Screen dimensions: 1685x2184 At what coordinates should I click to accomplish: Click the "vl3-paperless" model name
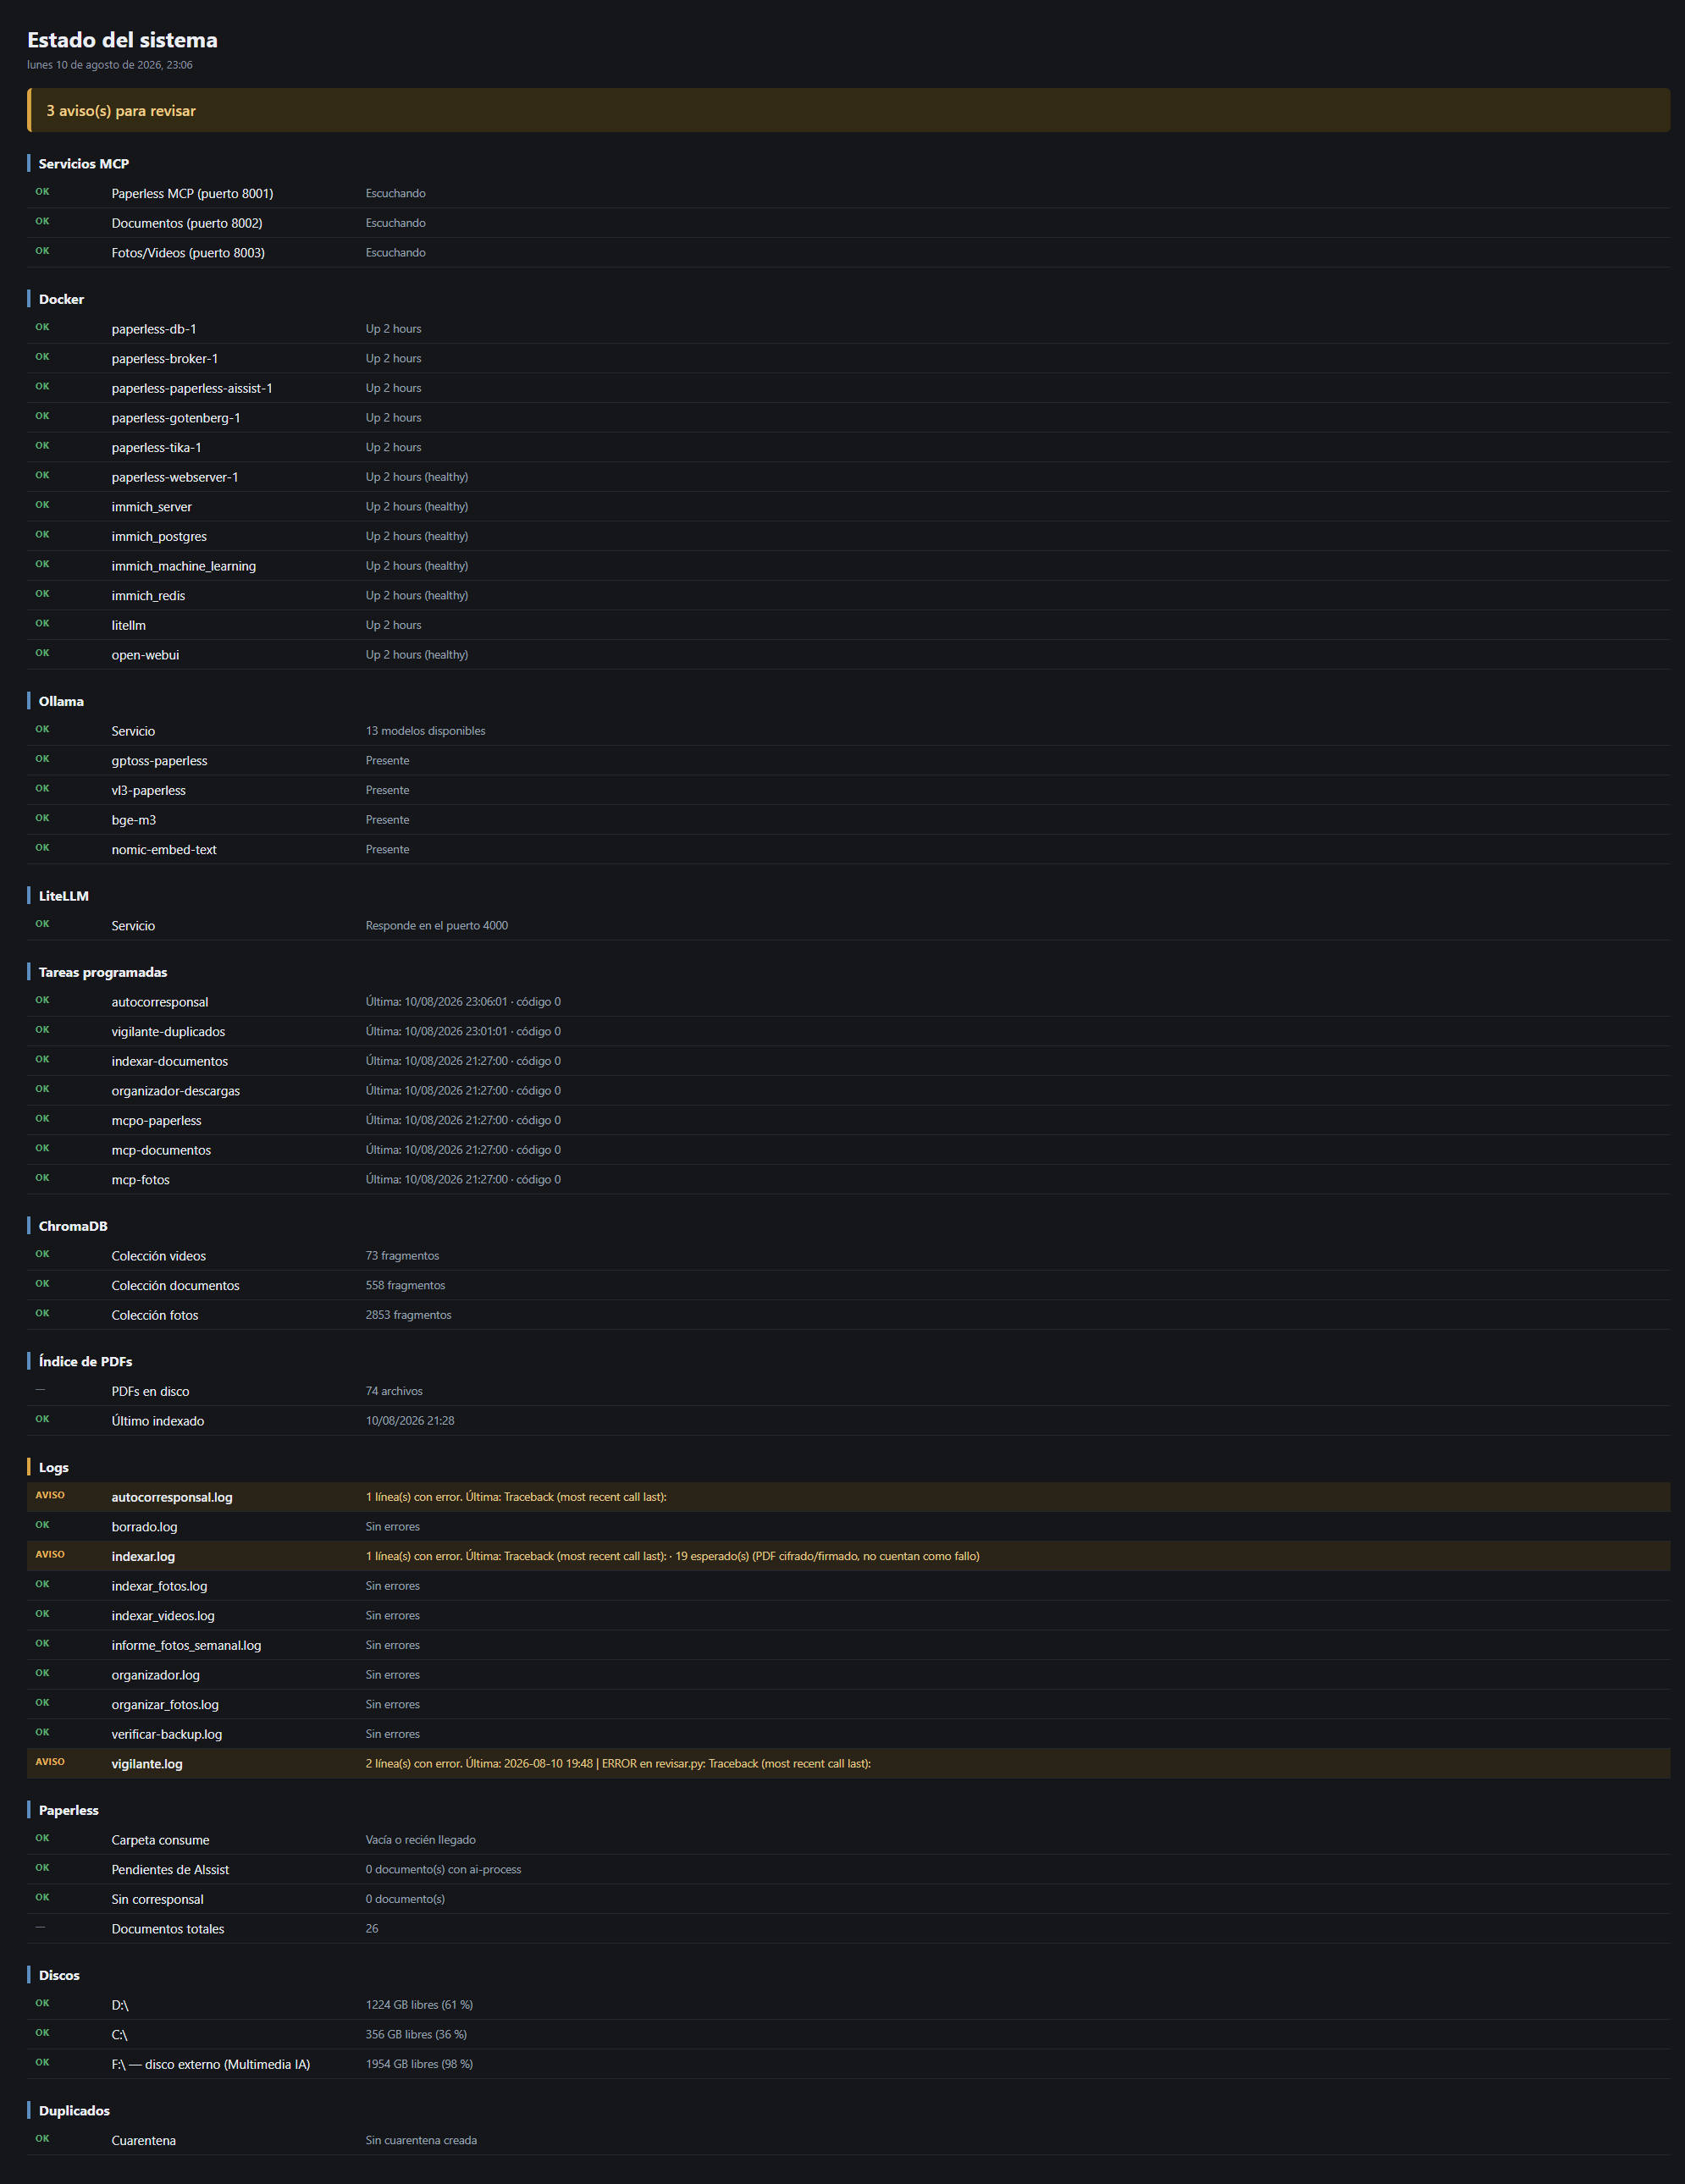(x=149, y=790)
